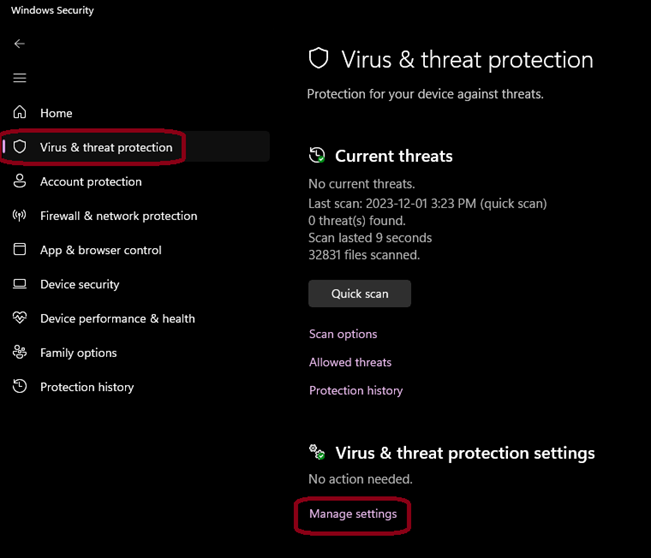
Task: Open Family options page
Action: click(78, 353)
